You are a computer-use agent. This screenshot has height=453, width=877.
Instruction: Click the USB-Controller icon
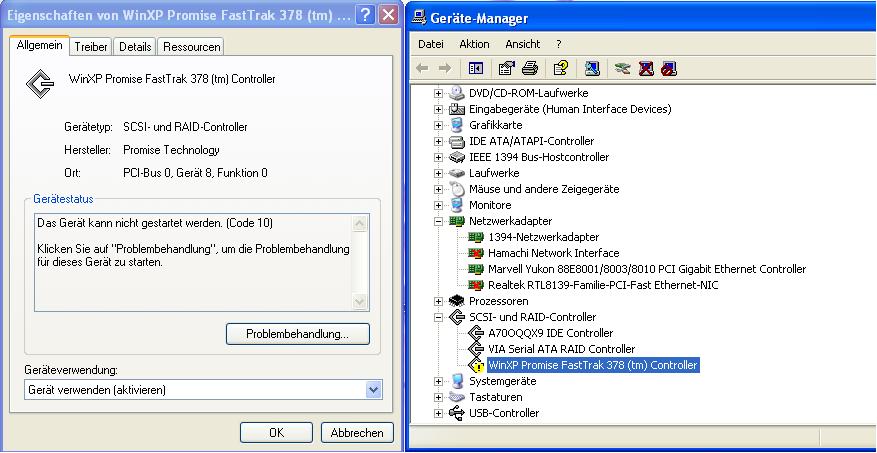(x=457, y=413)
